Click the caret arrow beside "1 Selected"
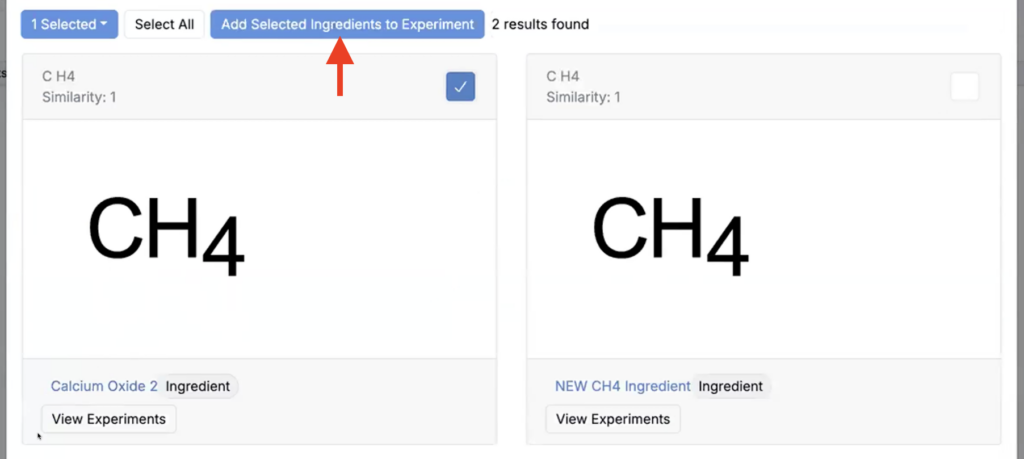Screen dimensions: 1024x459 (x=104, y=25)
